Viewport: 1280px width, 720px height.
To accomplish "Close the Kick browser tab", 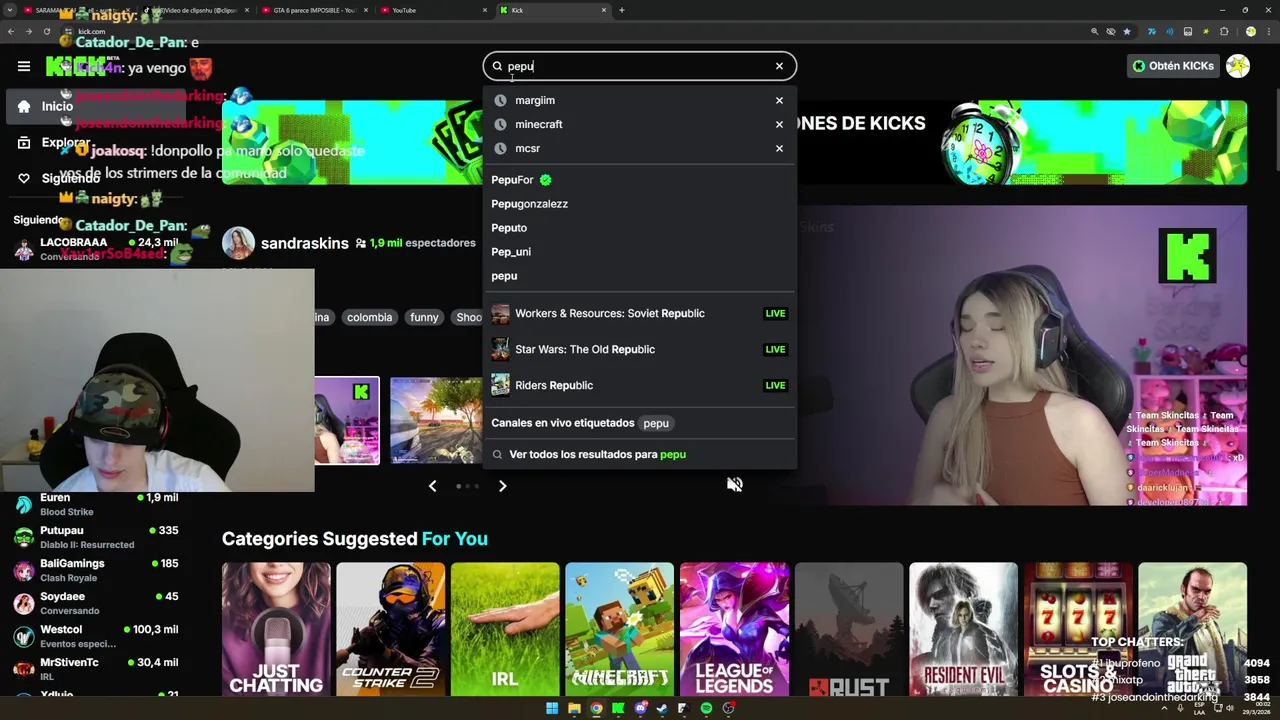I will click(603, 10).
